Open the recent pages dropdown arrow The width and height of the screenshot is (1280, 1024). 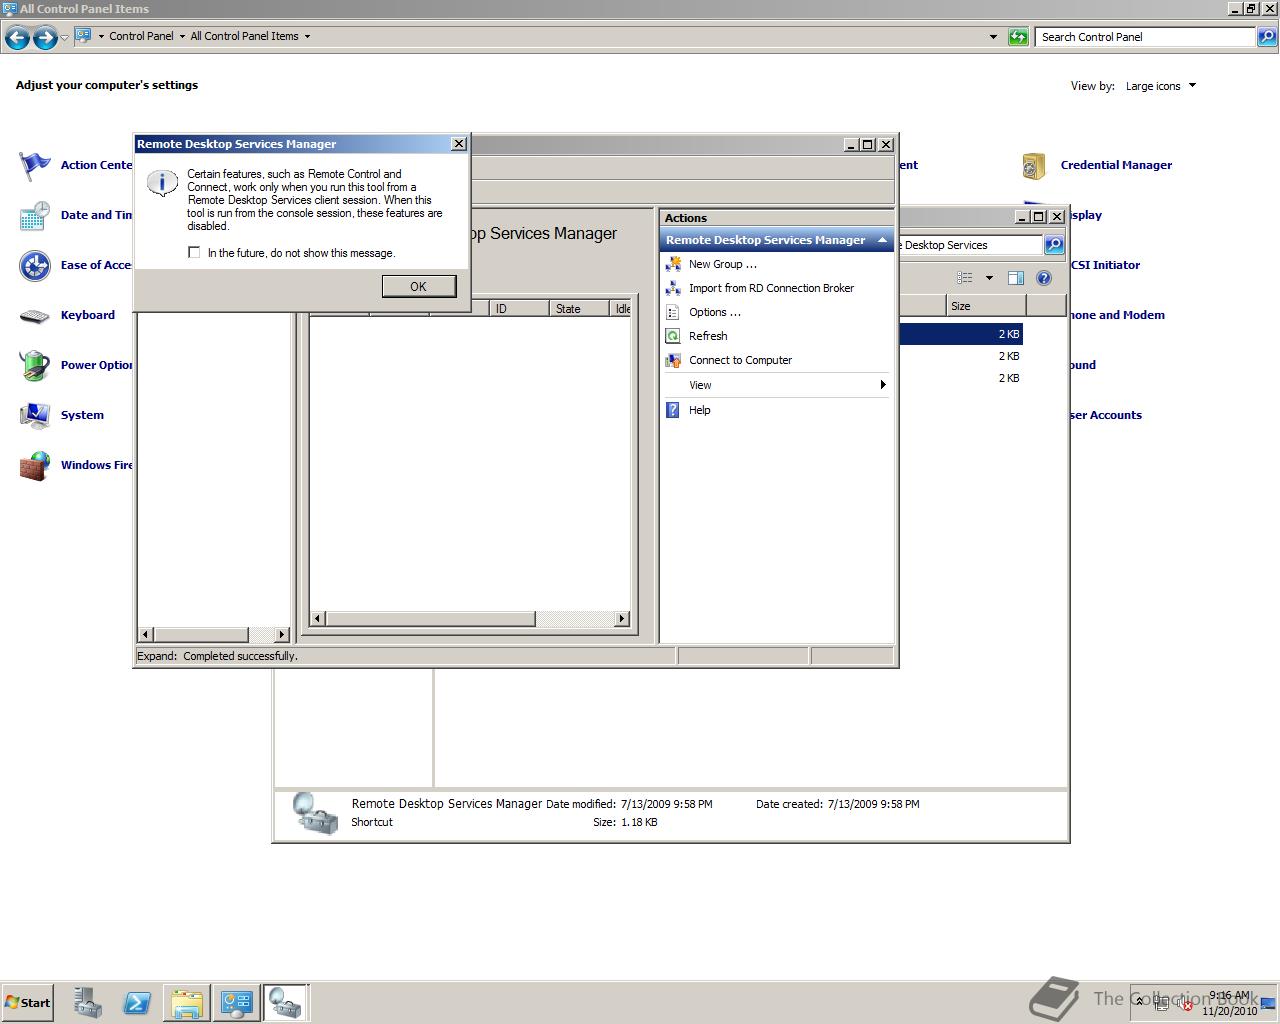click(65, 38)
